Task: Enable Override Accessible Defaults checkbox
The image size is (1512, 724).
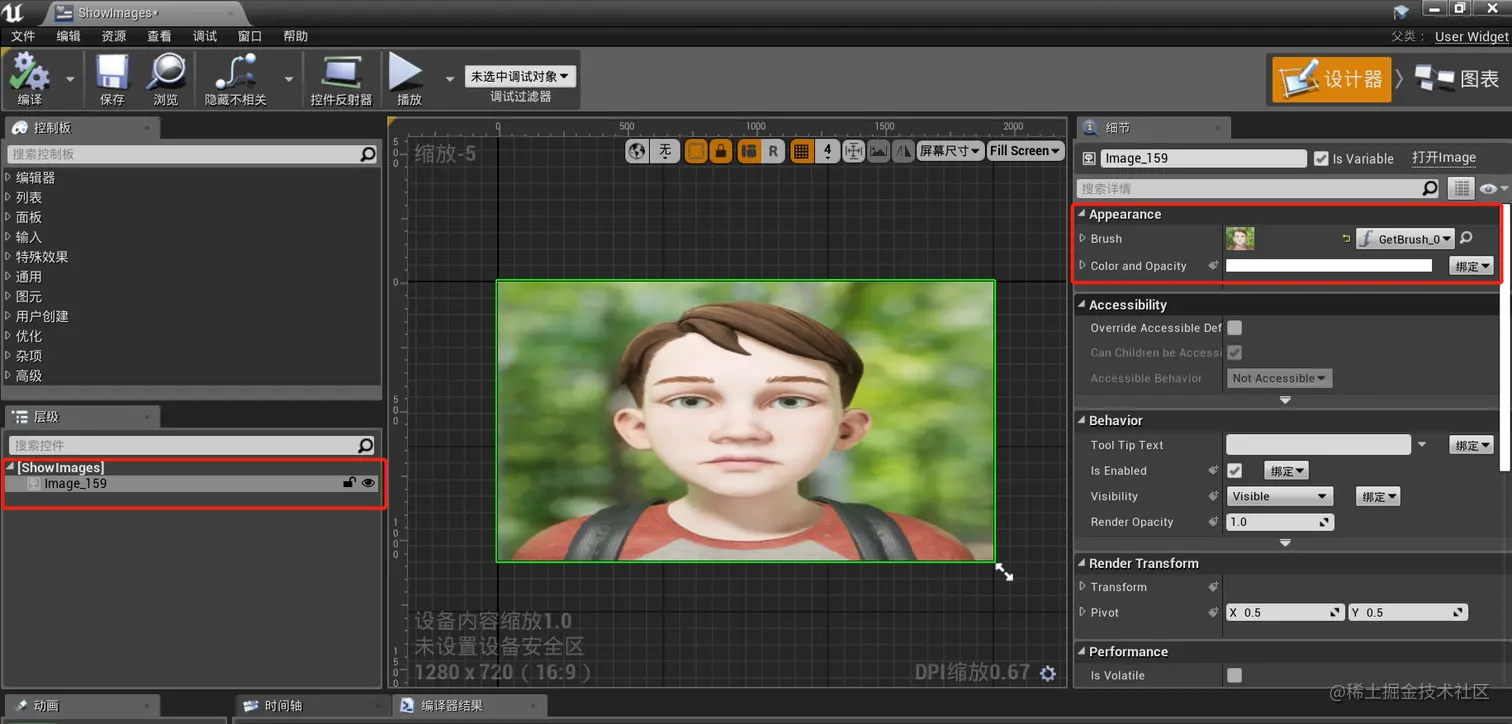Action: [1234, 327]
